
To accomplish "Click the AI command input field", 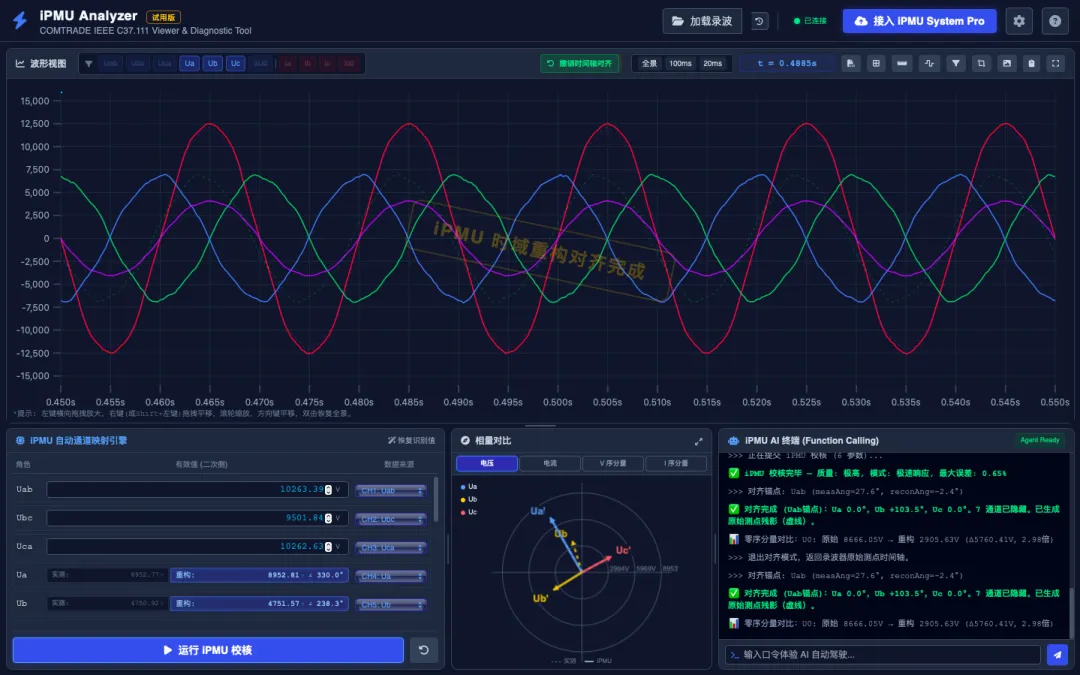I will pos(883,654).
